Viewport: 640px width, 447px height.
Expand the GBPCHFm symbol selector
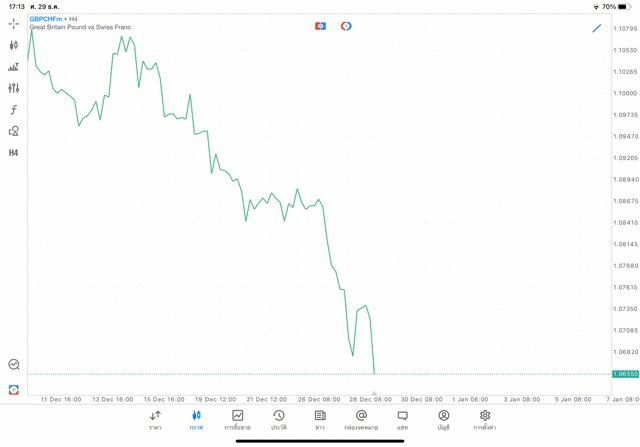[45, 19]
